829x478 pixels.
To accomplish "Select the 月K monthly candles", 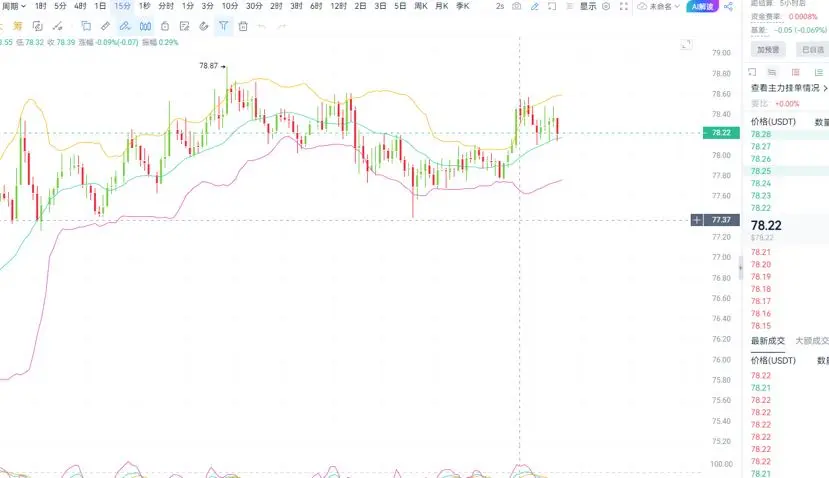I will [441, 6].
